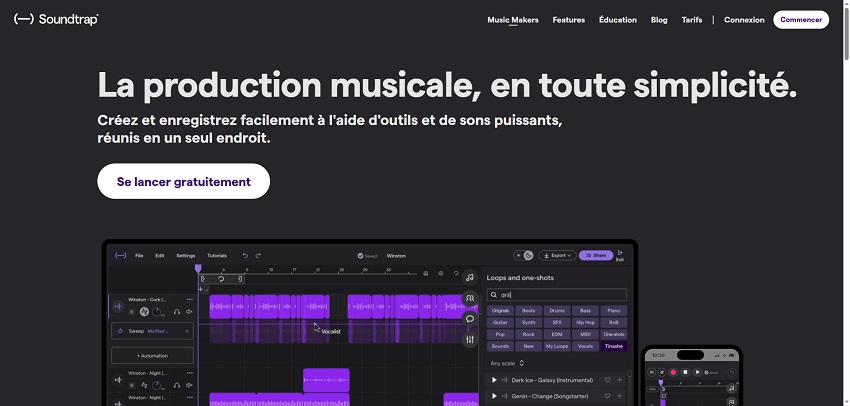Open the Muffled preset dropdown on Sweep
This screenshot has height=406, width=850.
click(158, 331)
